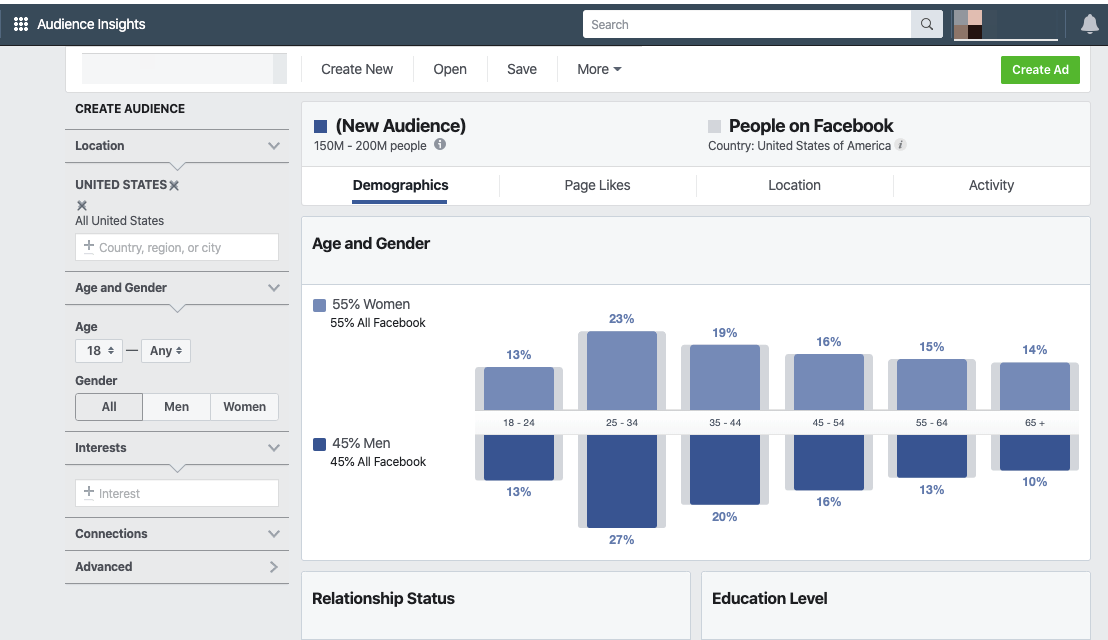Collapse the Age and Gender section chevron
1108x640 pixels.
[274, 288]
